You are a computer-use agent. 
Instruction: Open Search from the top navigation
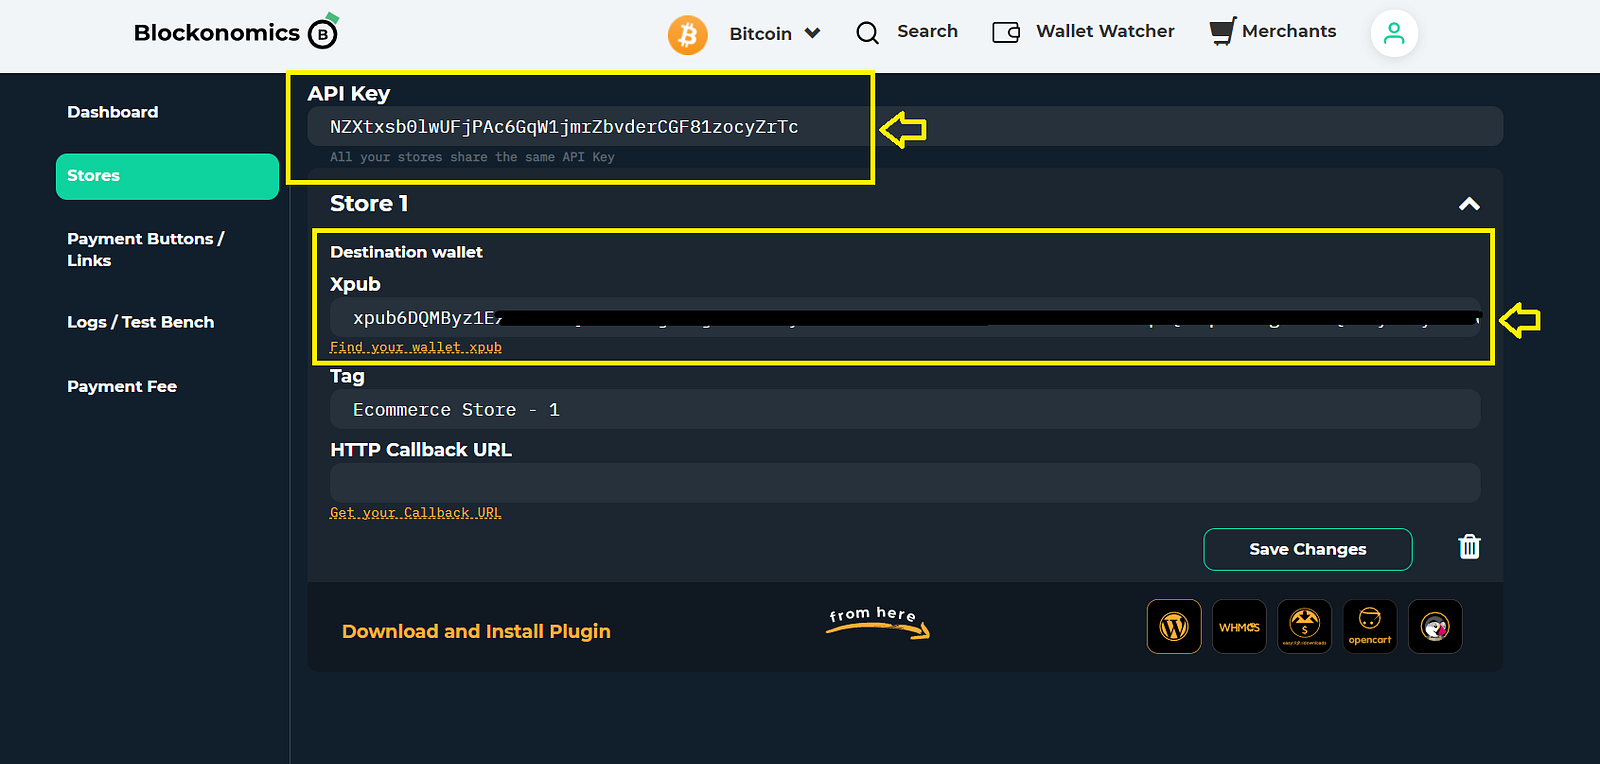coord(927,31)
